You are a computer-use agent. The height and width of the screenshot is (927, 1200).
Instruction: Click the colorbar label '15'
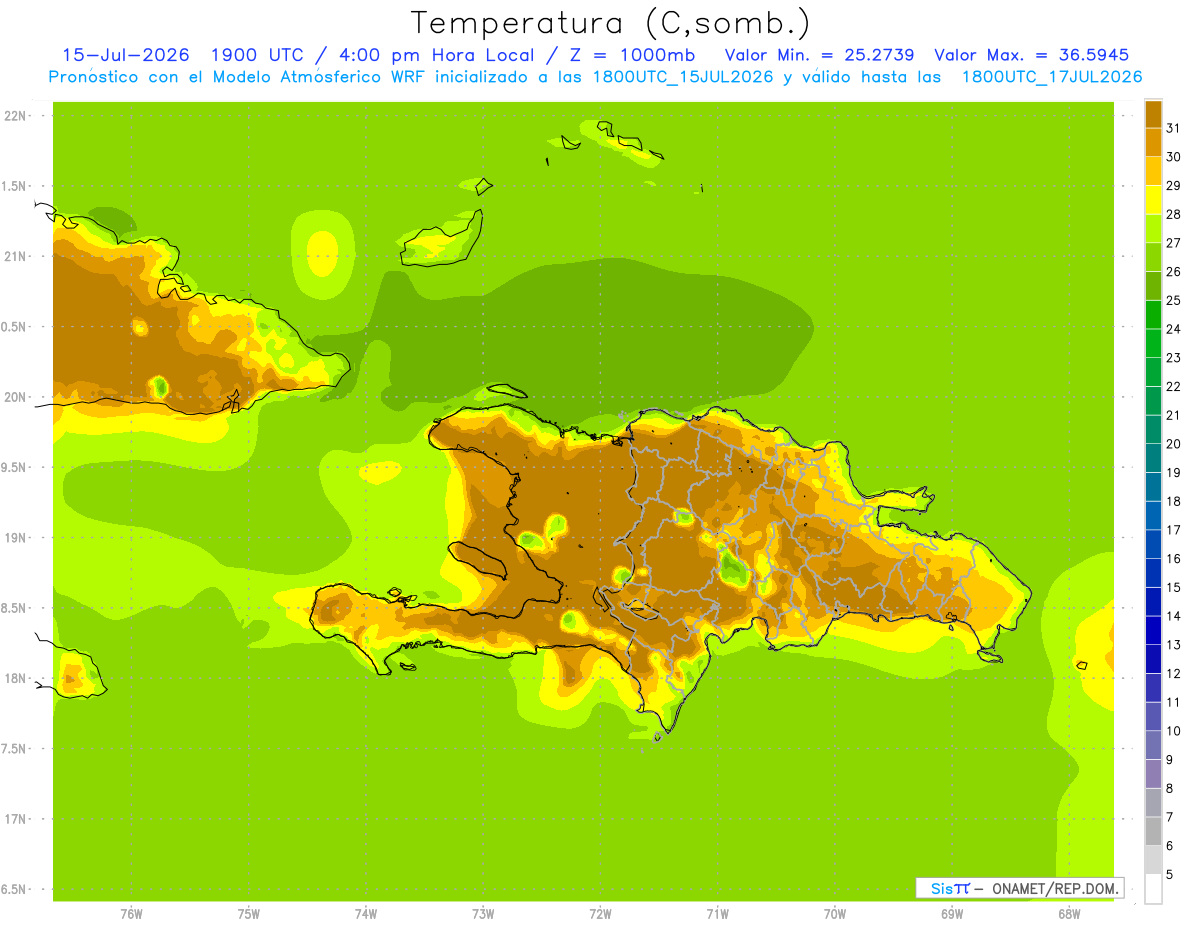(x=1174, y=587)
